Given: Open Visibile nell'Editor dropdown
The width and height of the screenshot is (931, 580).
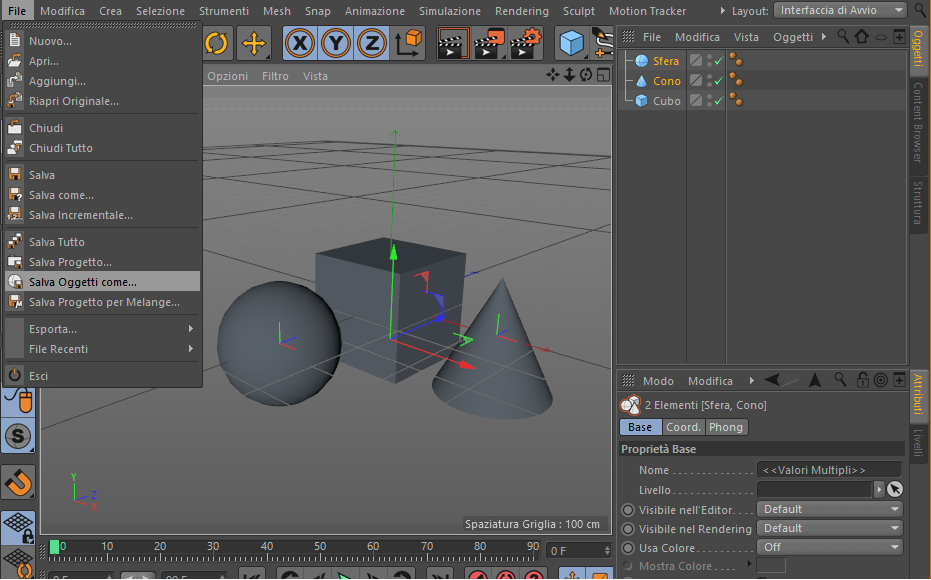Looking at the screenshot, I should point(829,509).
